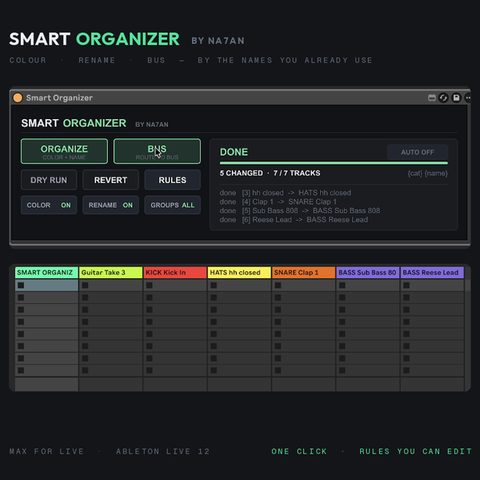Click the REVERT button
480x480 pixels.
[111, 180]
